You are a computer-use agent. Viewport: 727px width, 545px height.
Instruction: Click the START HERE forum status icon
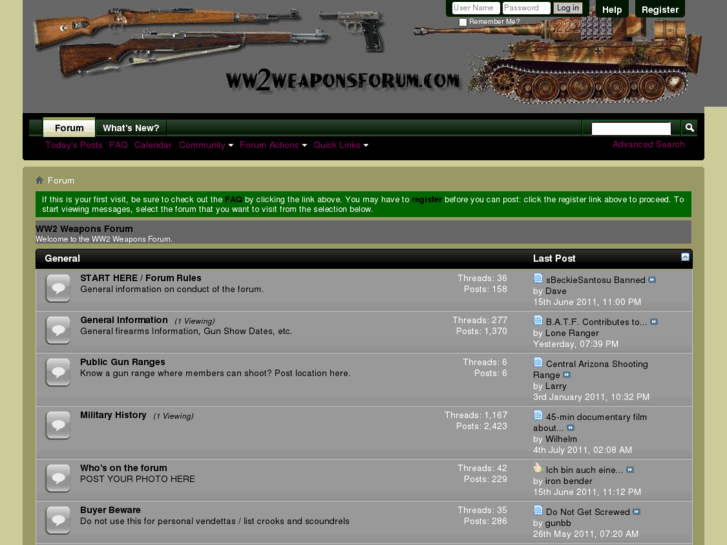58,288
